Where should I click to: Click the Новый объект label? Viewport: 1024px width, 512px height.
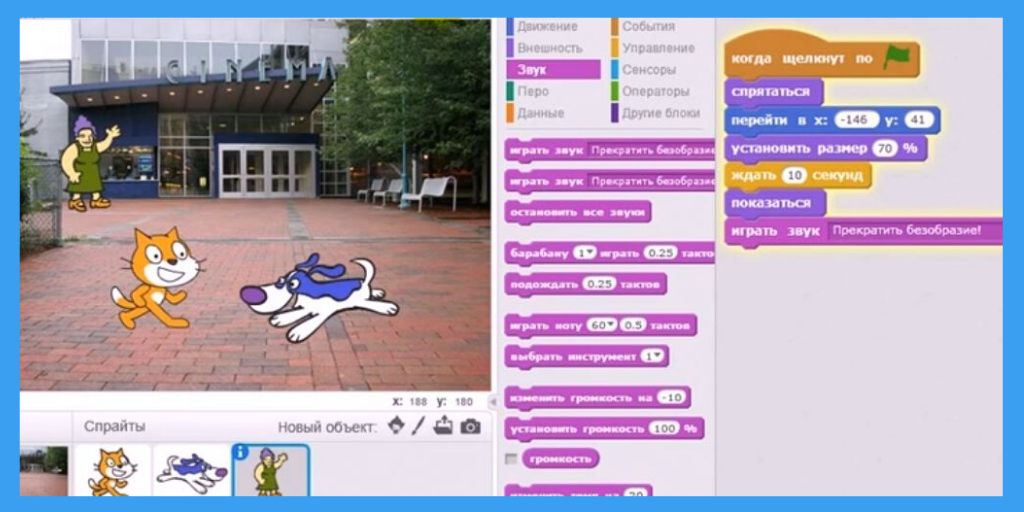tap(327, 427)
